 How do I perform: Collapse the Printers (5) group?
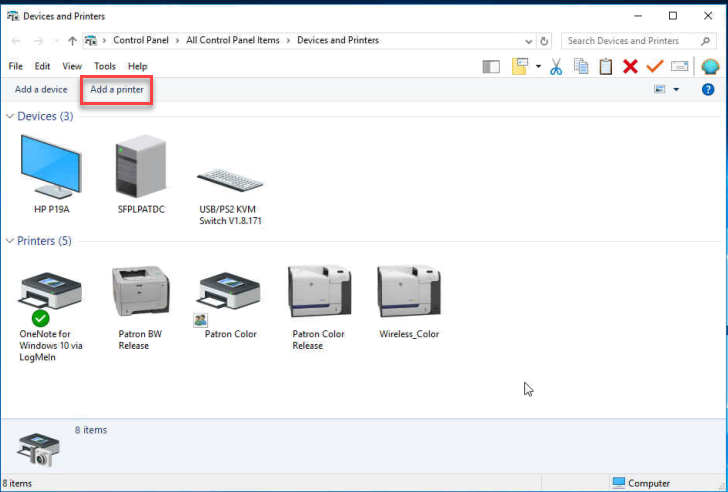pyautogui.click(x=10, y=241)
